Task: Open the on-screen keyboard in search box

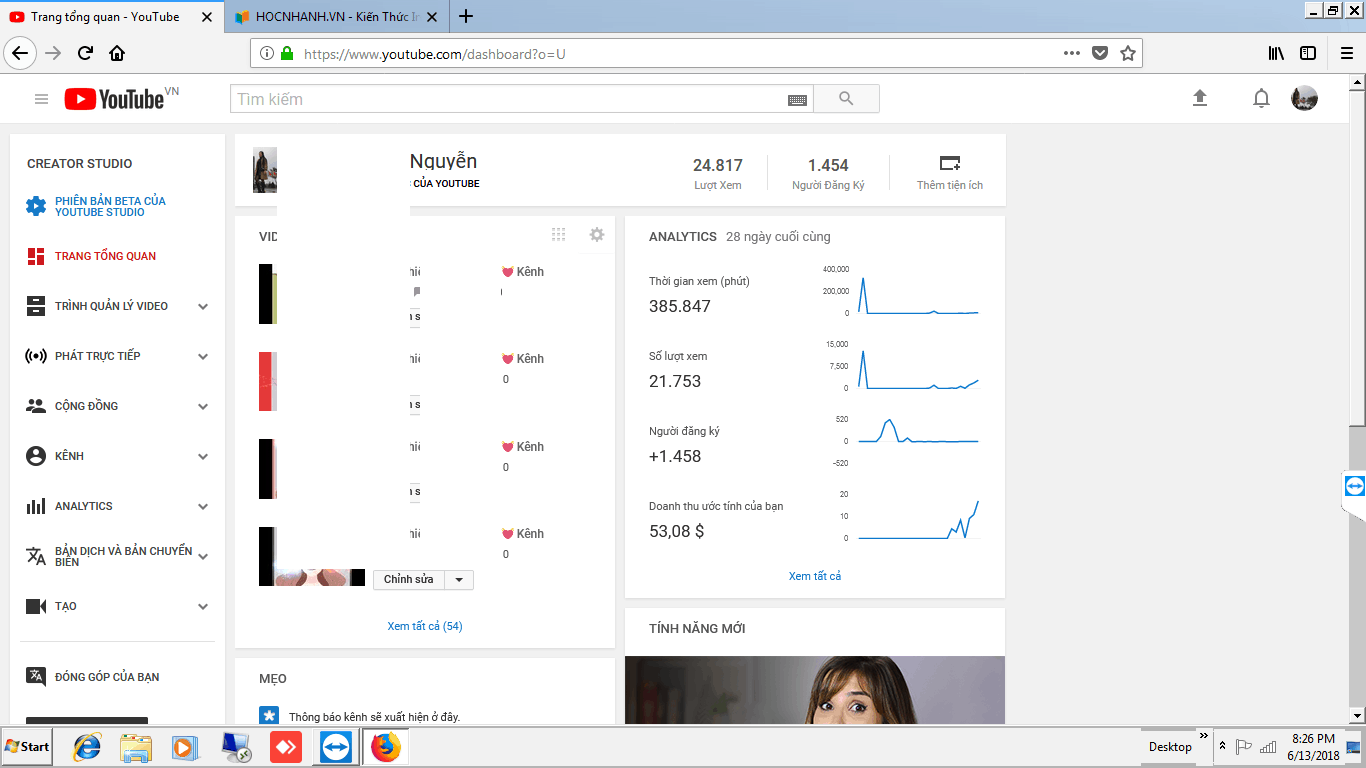Action: click(797, 100)
